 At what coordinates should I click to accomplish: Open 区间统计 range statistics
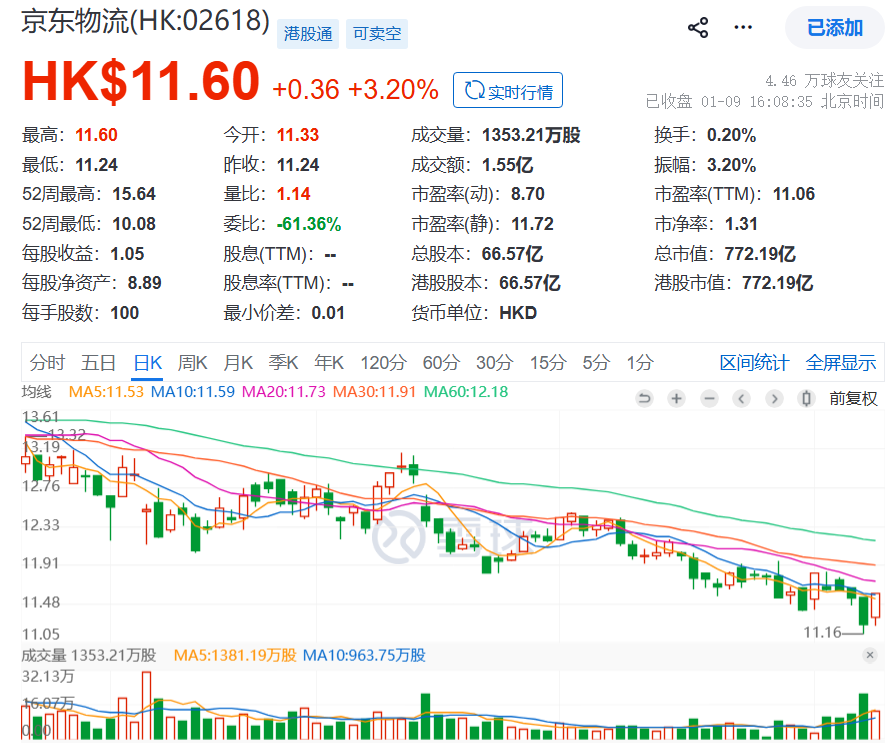click(754, 362)
